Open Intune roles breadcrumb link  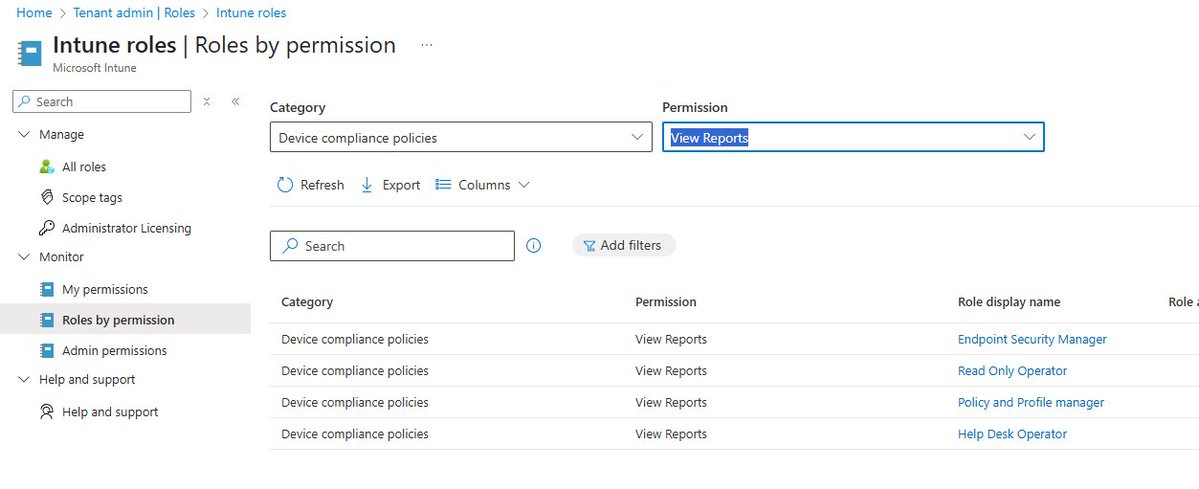click(252, 13)
